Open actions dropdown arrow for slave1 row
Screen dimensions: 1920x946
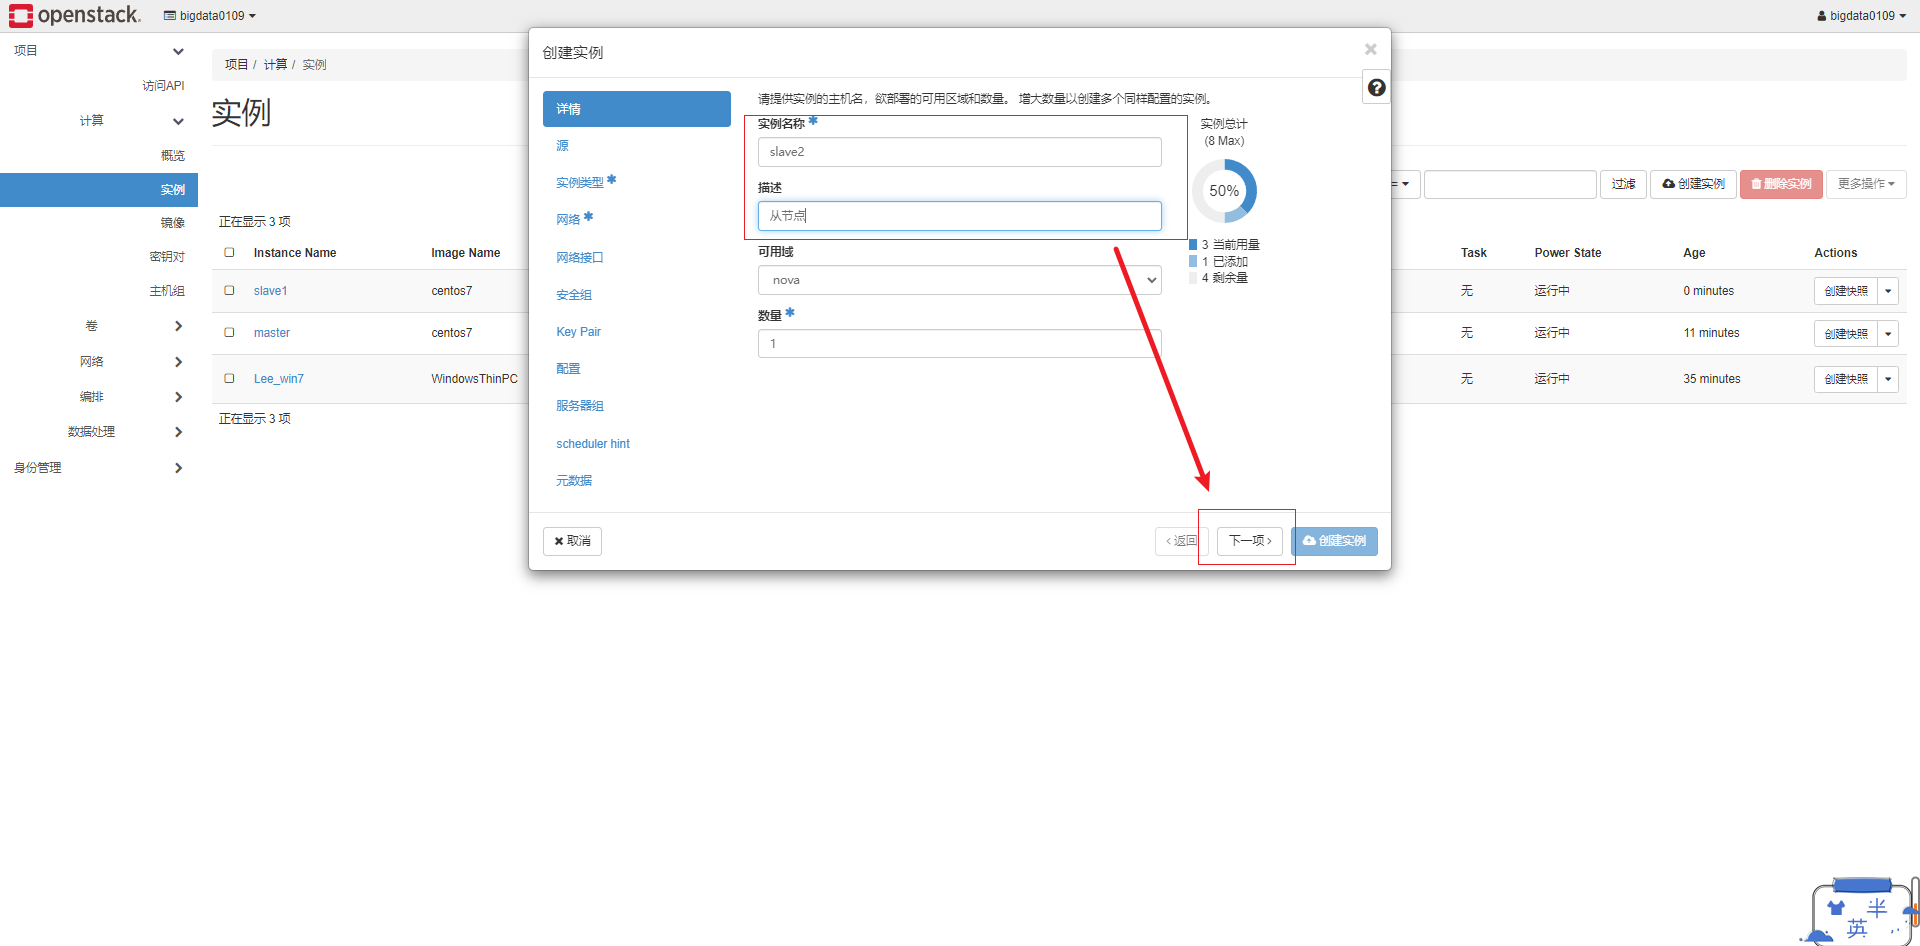pyautogui.click(x=1888, y=291)
